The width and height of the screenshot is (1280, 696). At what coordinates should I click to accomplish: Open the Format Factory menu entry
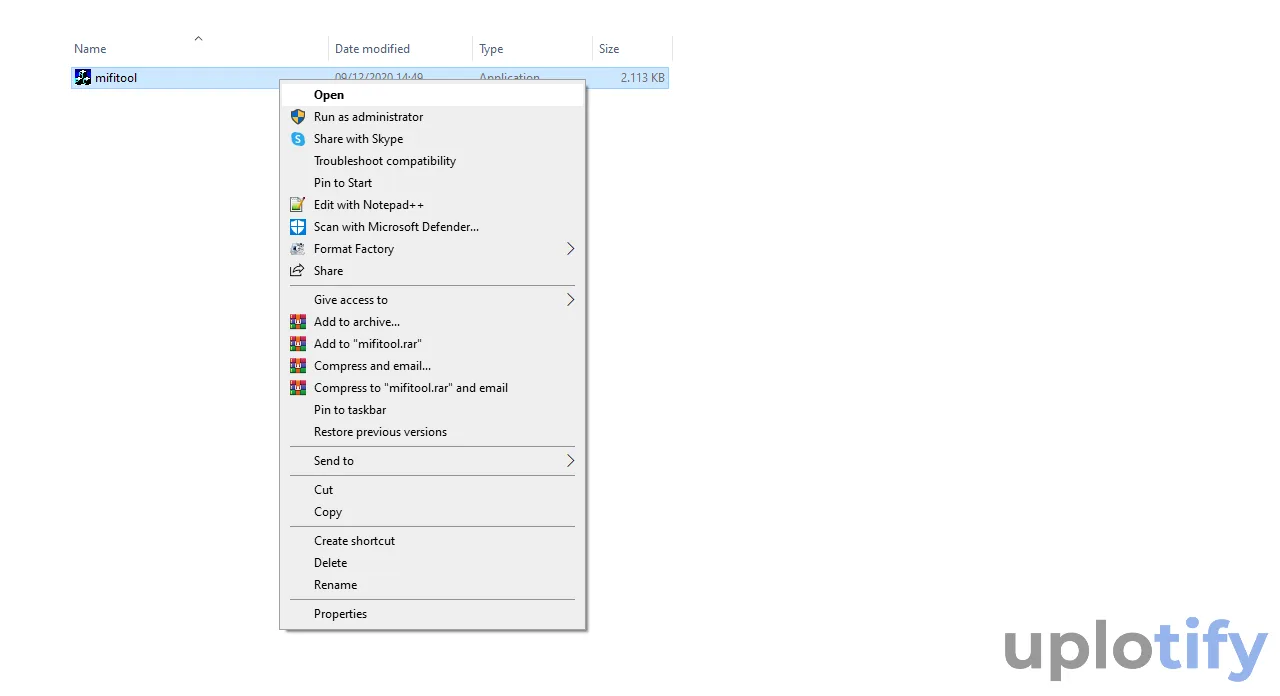tap(432, 249)
